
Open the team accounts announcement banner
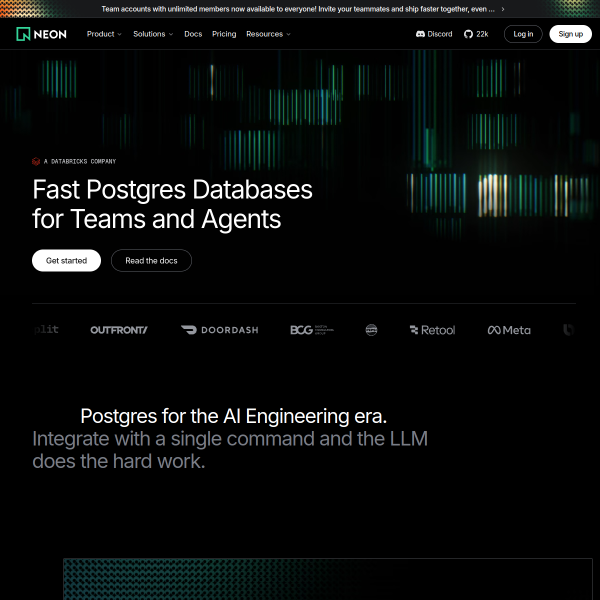(298, 9)
